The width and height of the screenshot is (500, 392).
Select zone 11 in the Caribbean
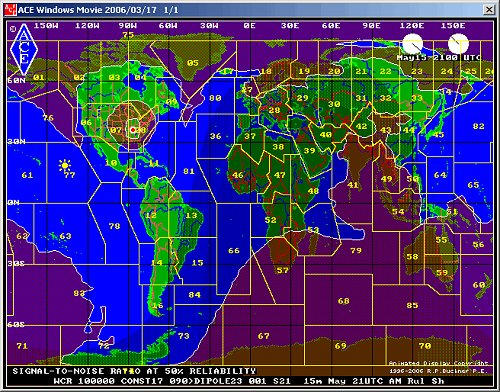pyautogui.click(x=154, y=163)
